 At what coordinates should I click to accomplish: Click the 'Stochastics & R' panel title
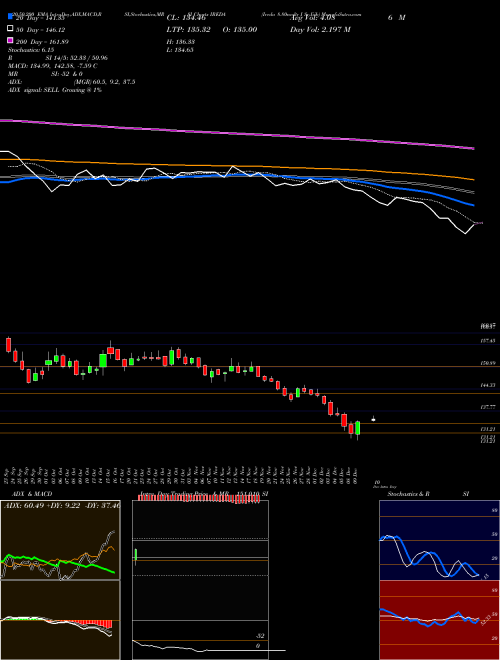coord(408,494)
